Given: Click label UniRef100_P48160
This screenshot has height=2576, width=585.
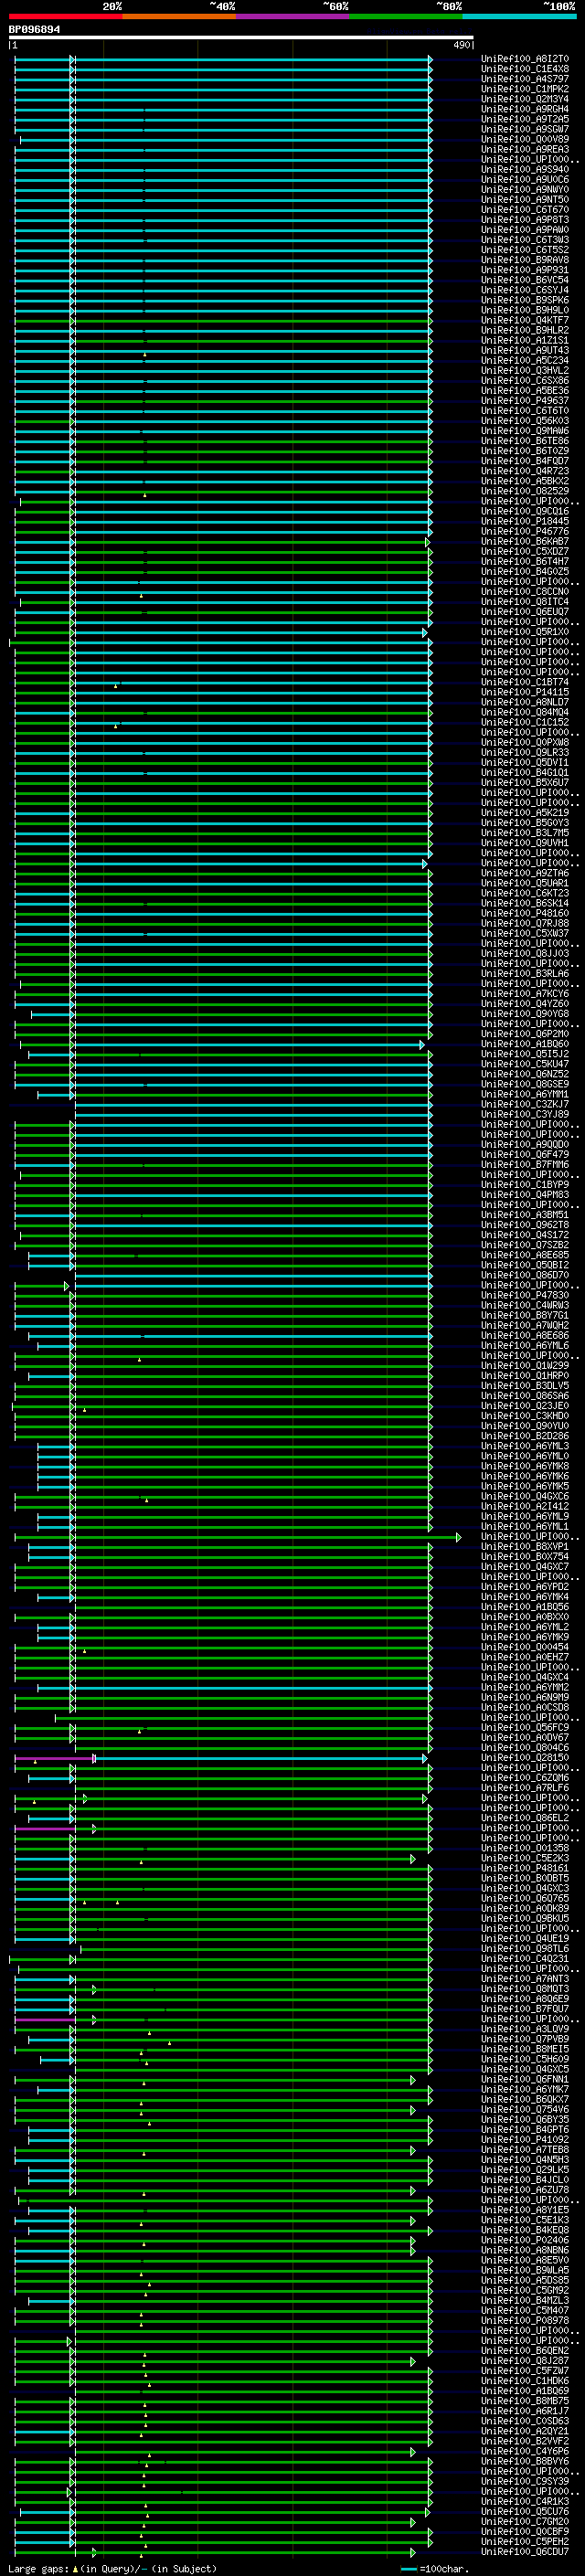Looking at the screenshot, I should (525, 913).
